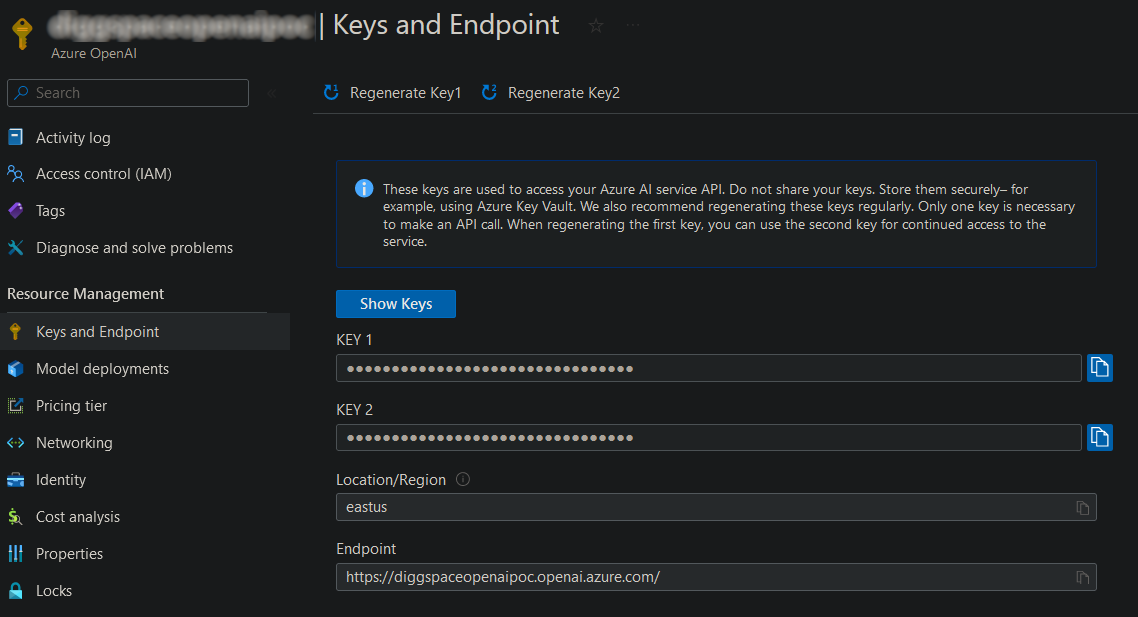Click the Show Keys button
The image size is (1138, 617).
395,303
